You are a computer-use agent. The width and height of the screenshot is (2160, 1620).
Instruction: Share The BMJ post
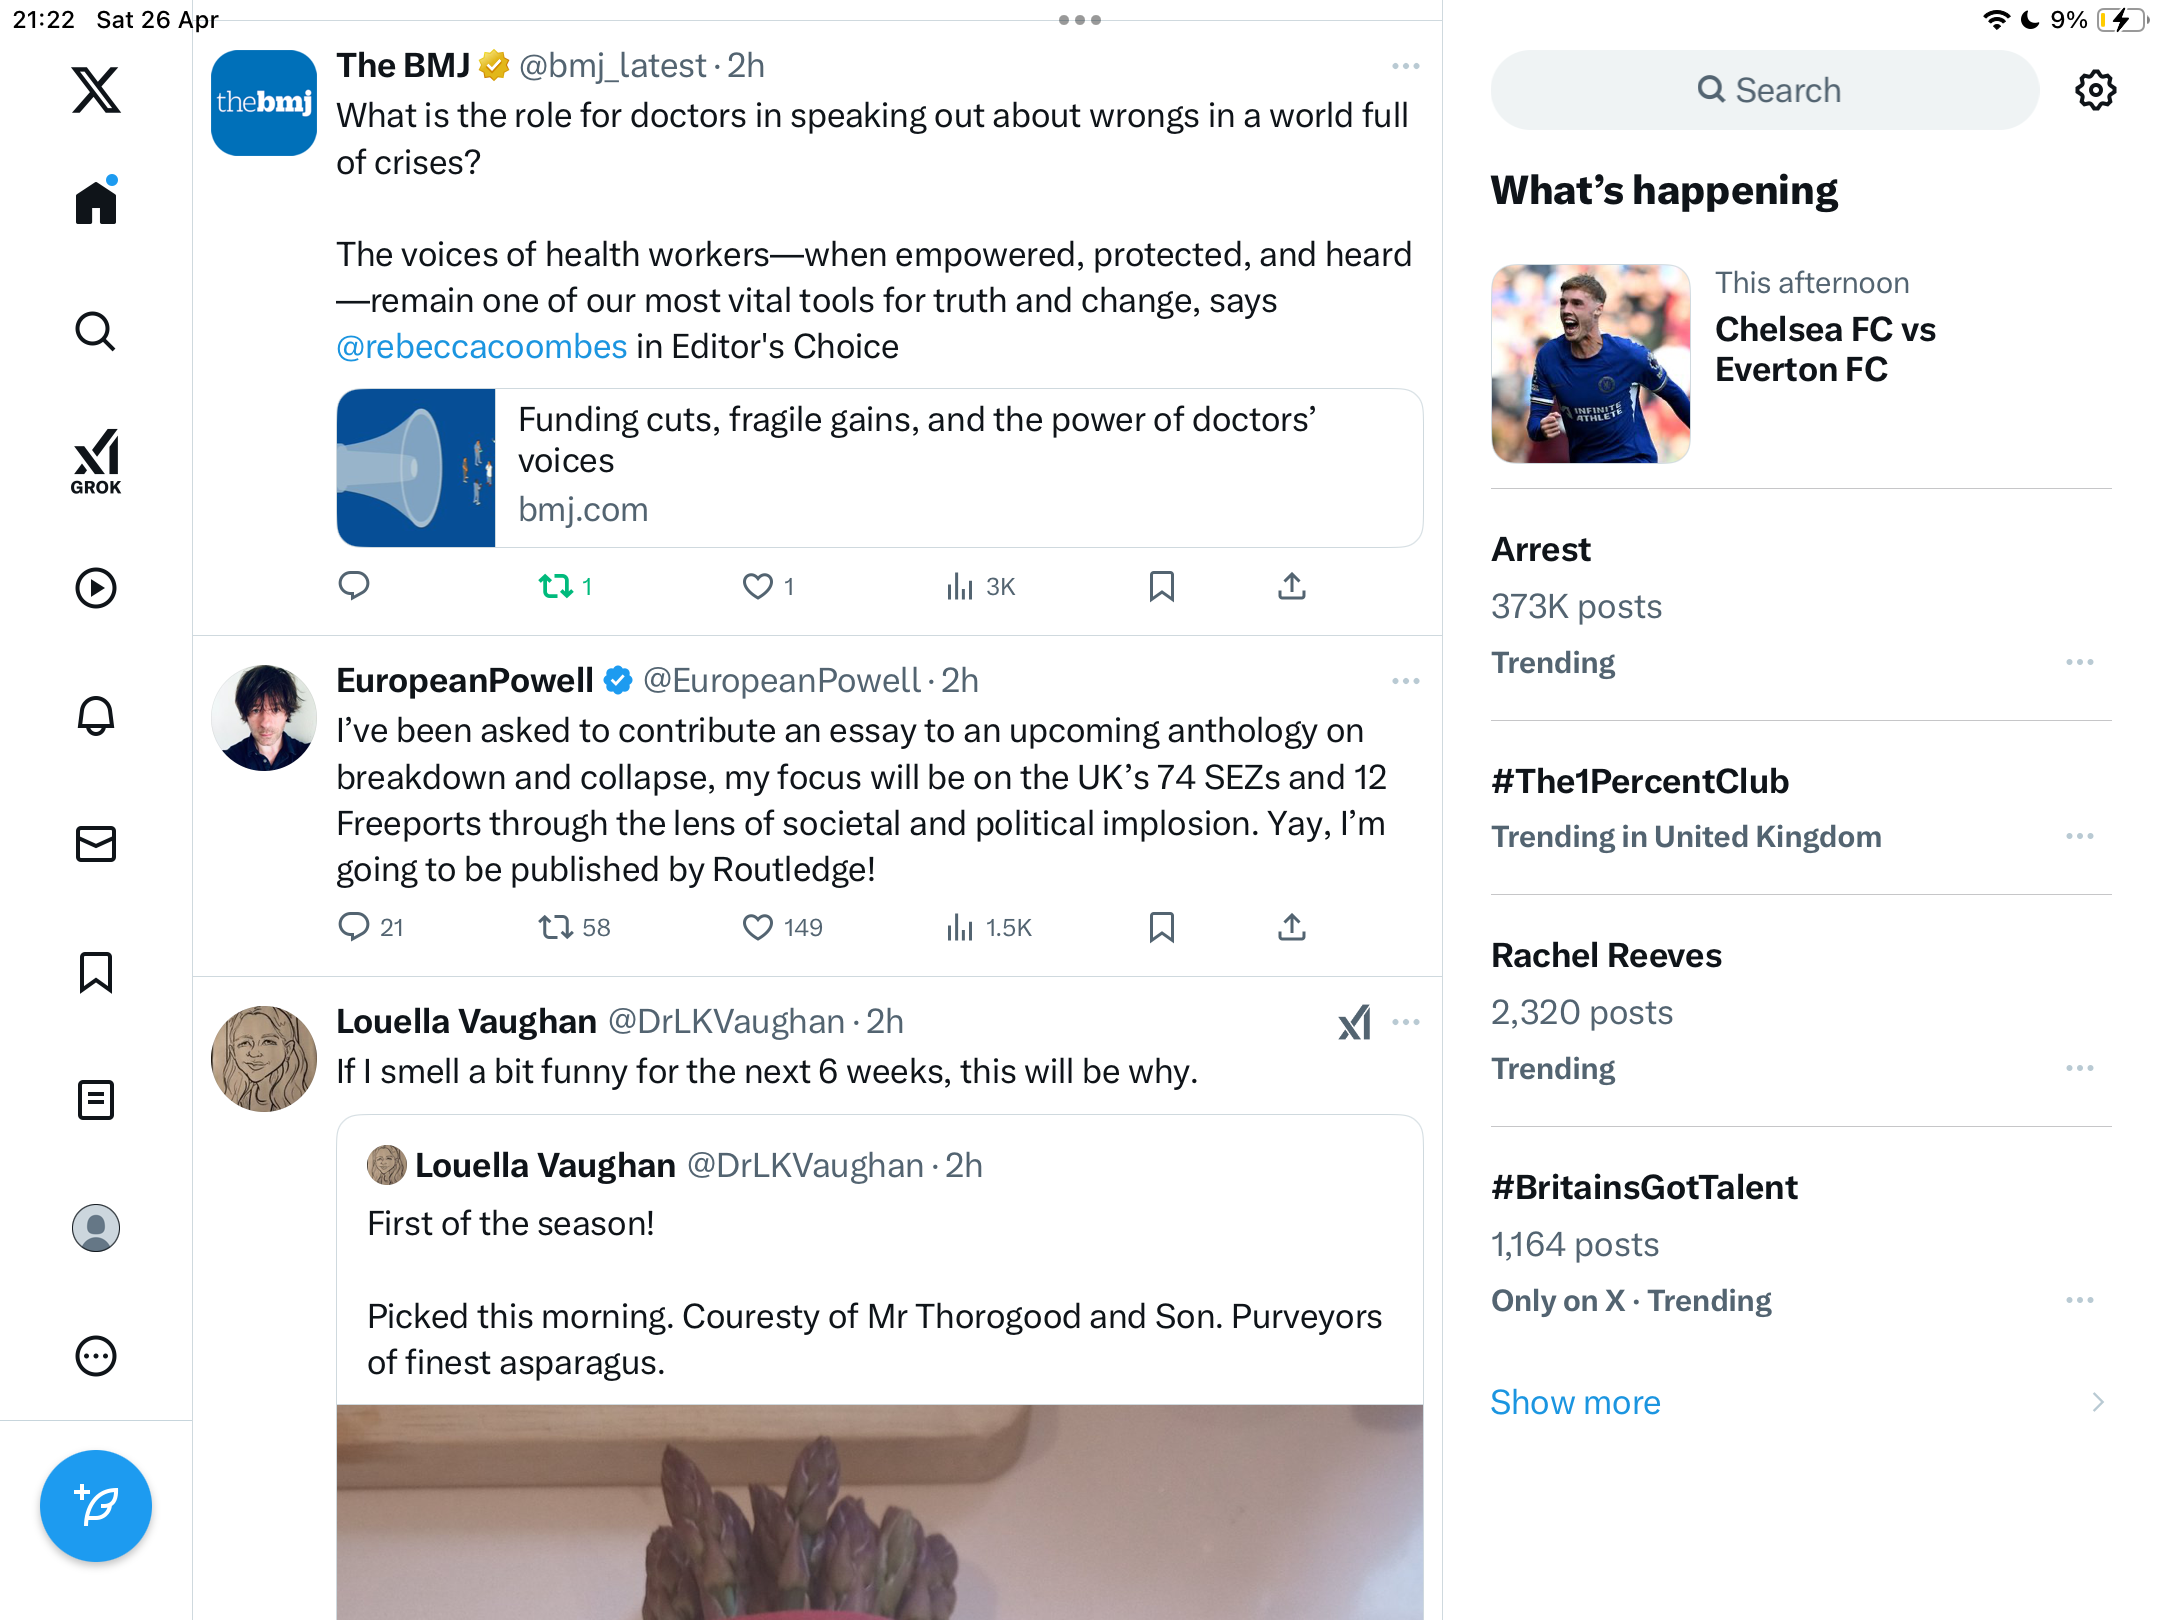(x=1292, y=586)
